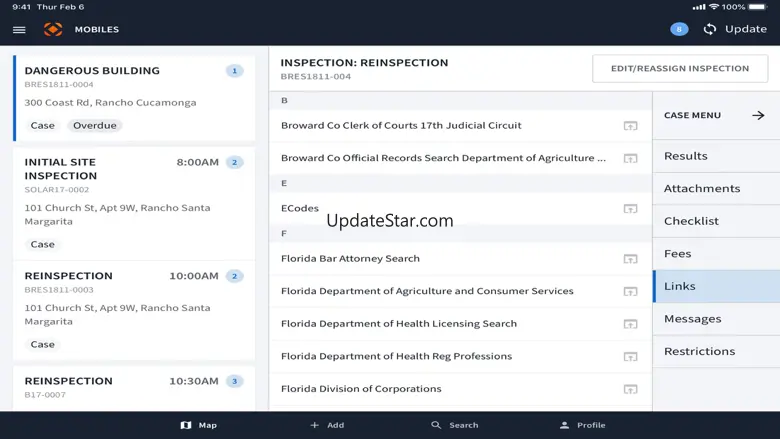Viewport: 780px width, 439px height.
Task: Click the Map icon in bottom bar
Action: pyautogui.click(x=186, y=425)
